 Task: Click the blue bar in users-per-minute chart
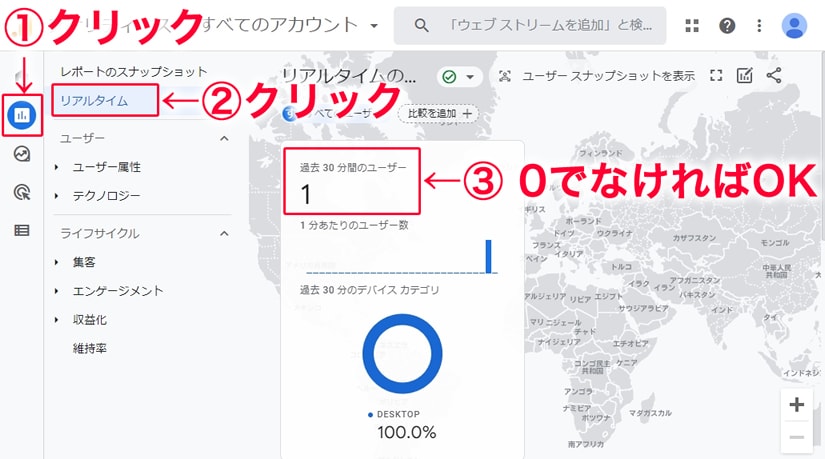point(489,256)
